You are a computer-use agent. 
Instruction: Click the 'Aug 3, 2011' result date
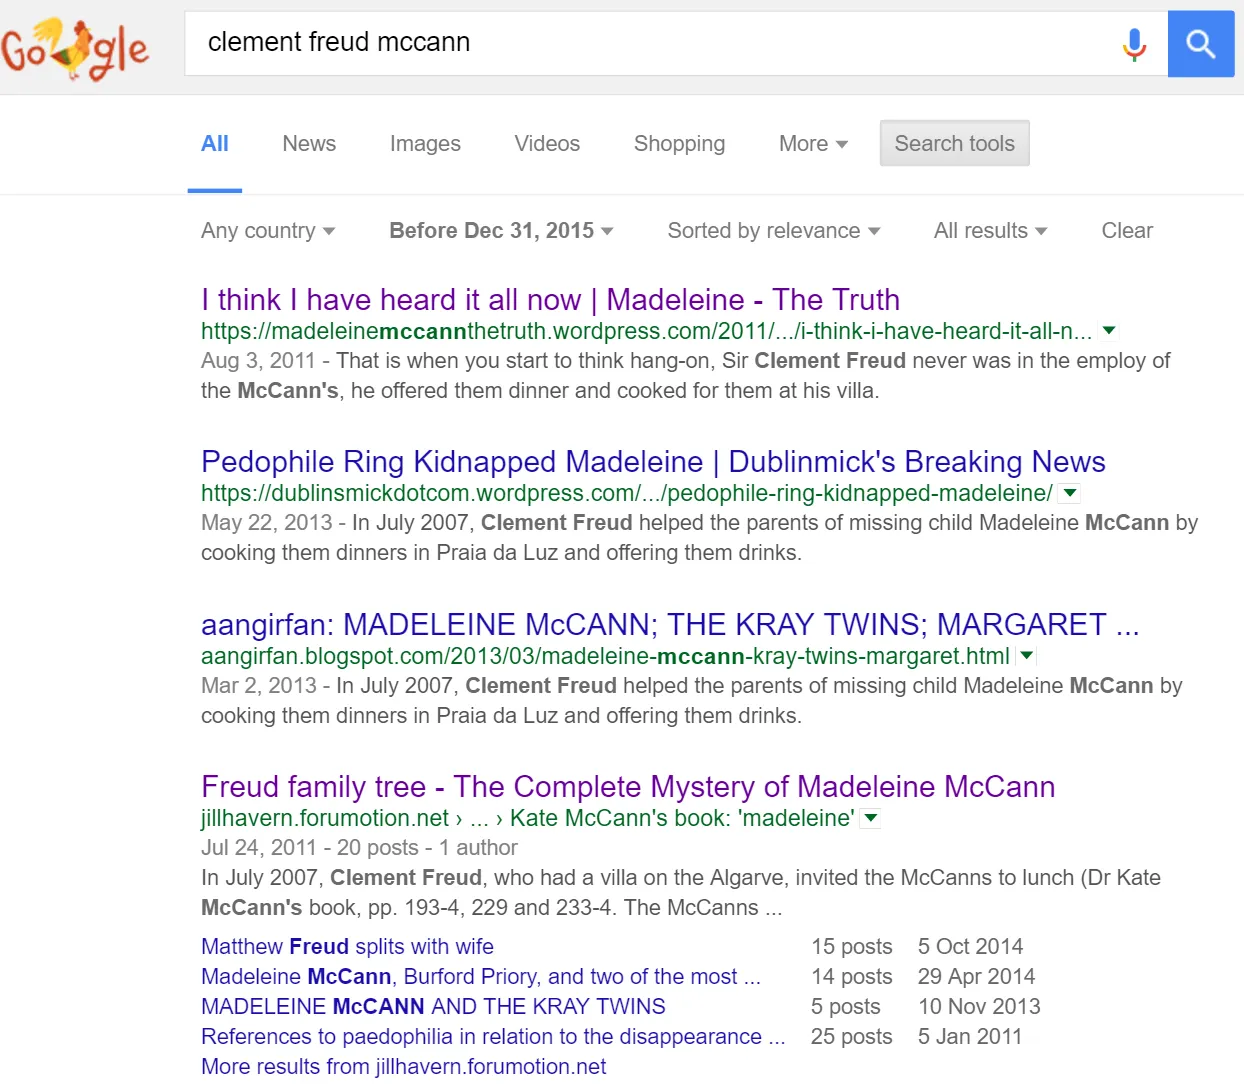(x=258, y=361)
